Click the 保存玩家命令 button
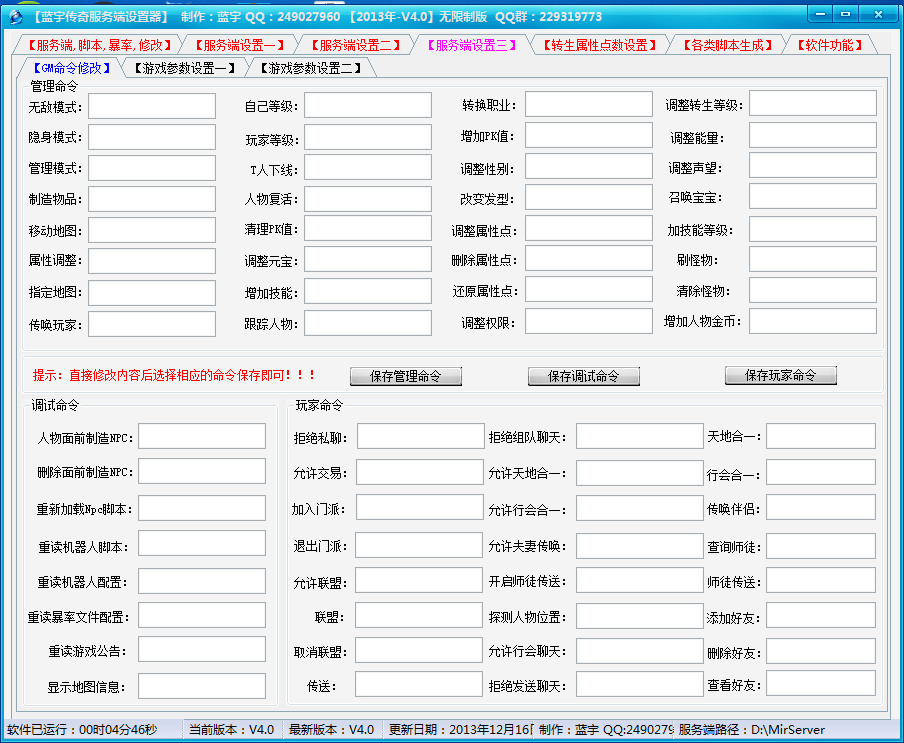 click(x=780, y=375)
